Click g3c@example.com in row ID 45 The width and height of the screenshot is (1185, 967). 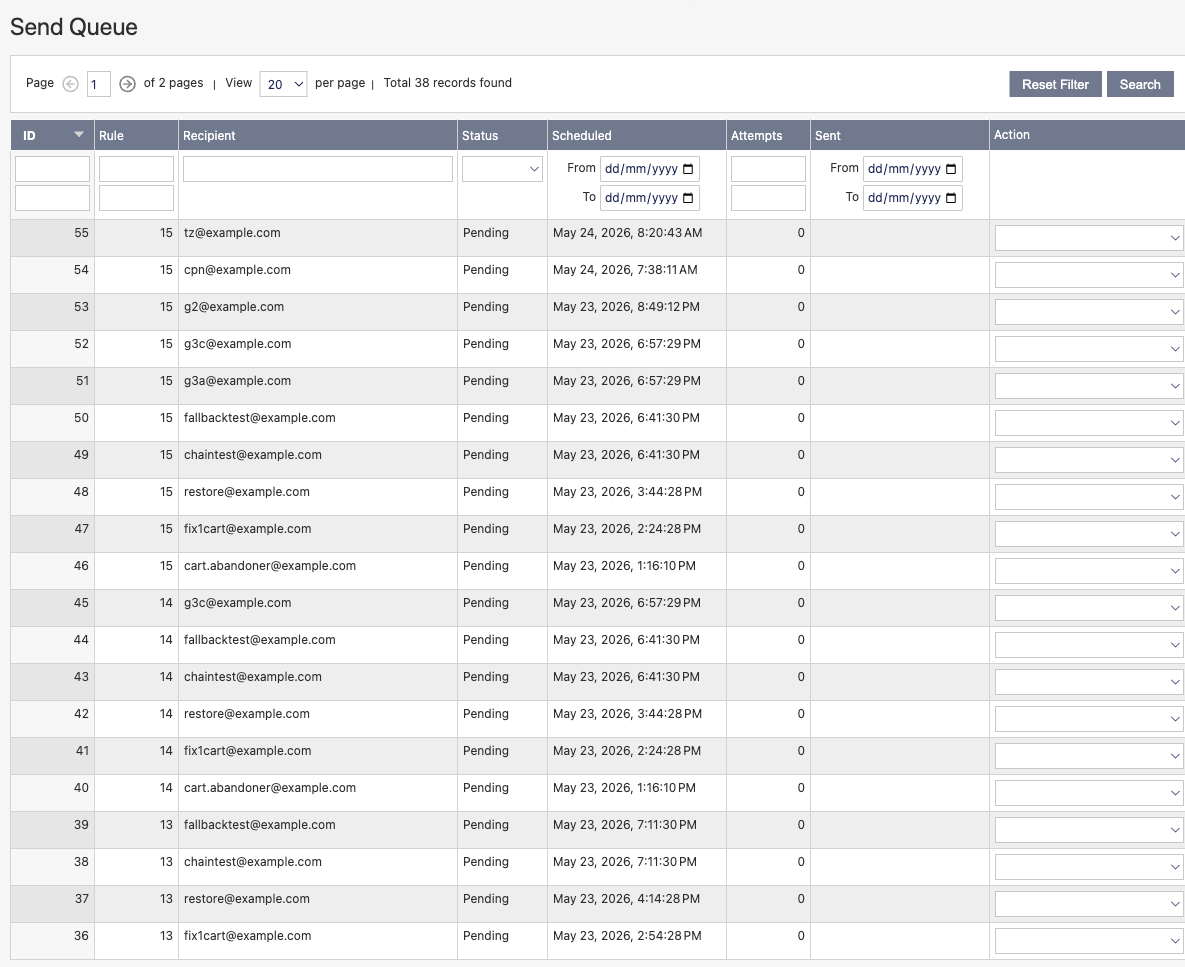tap(237, 603)
